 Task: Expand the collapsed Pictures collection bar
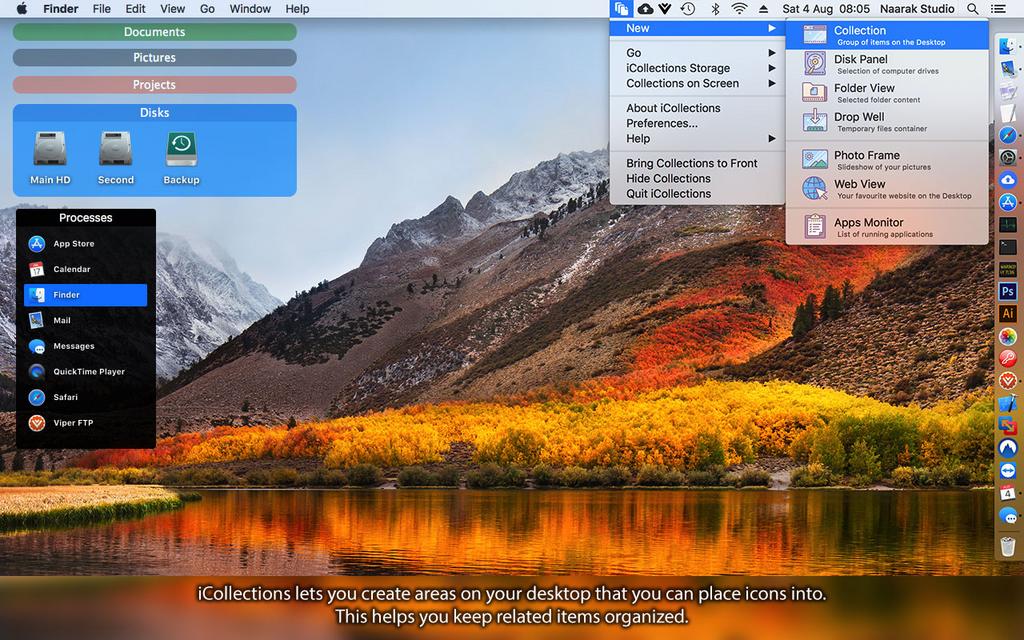tap(155, 57)
